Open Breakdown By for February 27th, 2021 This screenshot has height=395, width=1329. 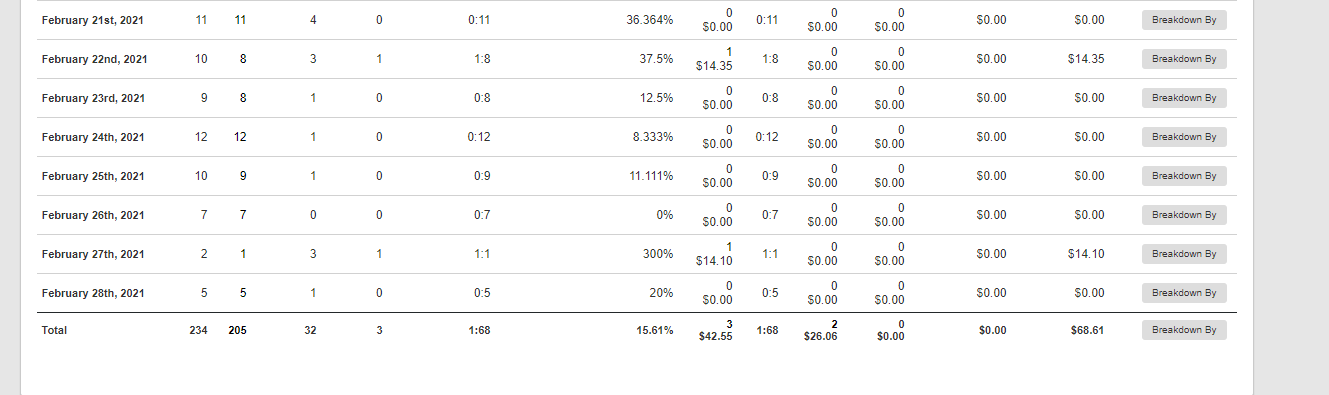pyautogui.click(x=1184, y=254)
